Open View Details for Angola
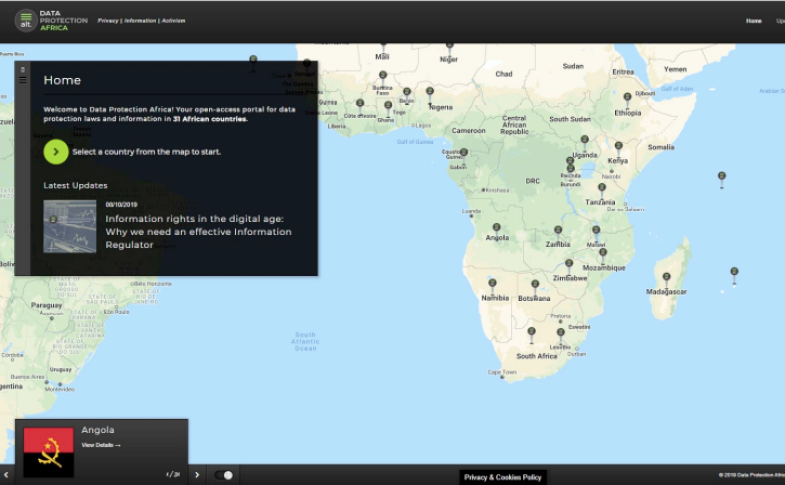The height and width of the screenshot is (485, 785). tap(100, 445)
